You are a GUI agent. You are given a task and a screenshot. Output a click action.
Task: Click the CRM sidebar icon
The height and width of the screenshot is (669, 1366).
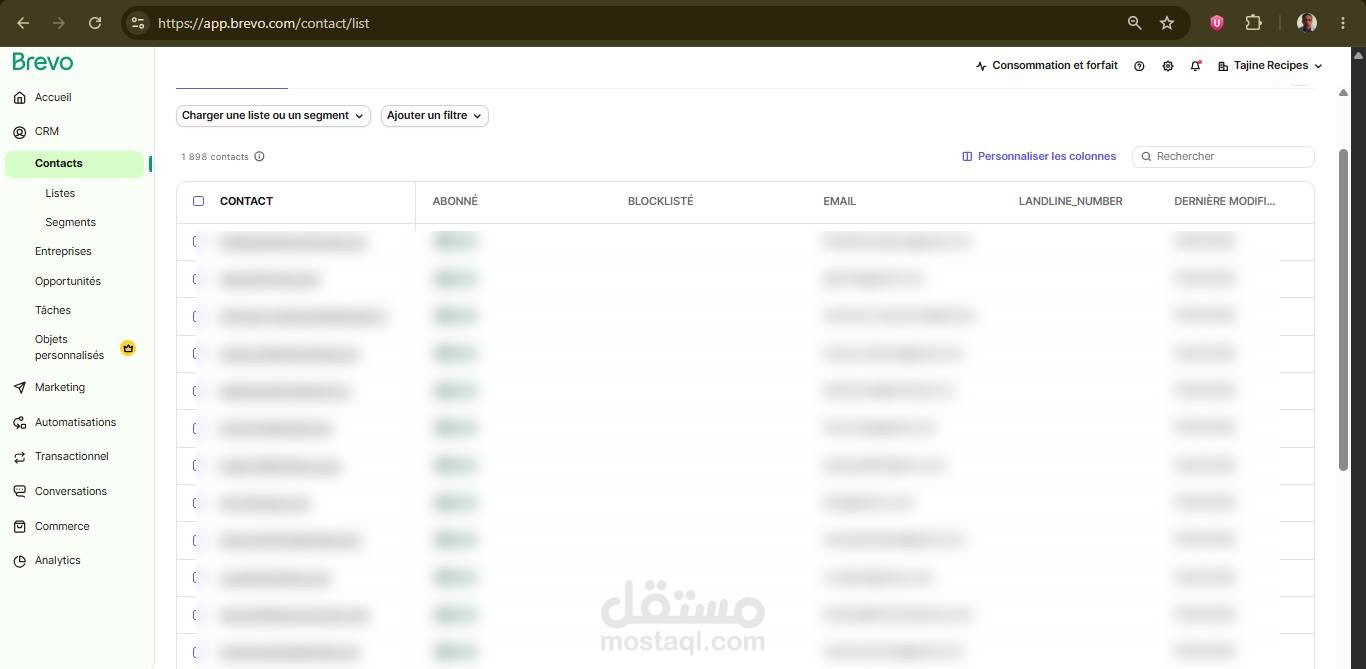click(x=20, y=132)
